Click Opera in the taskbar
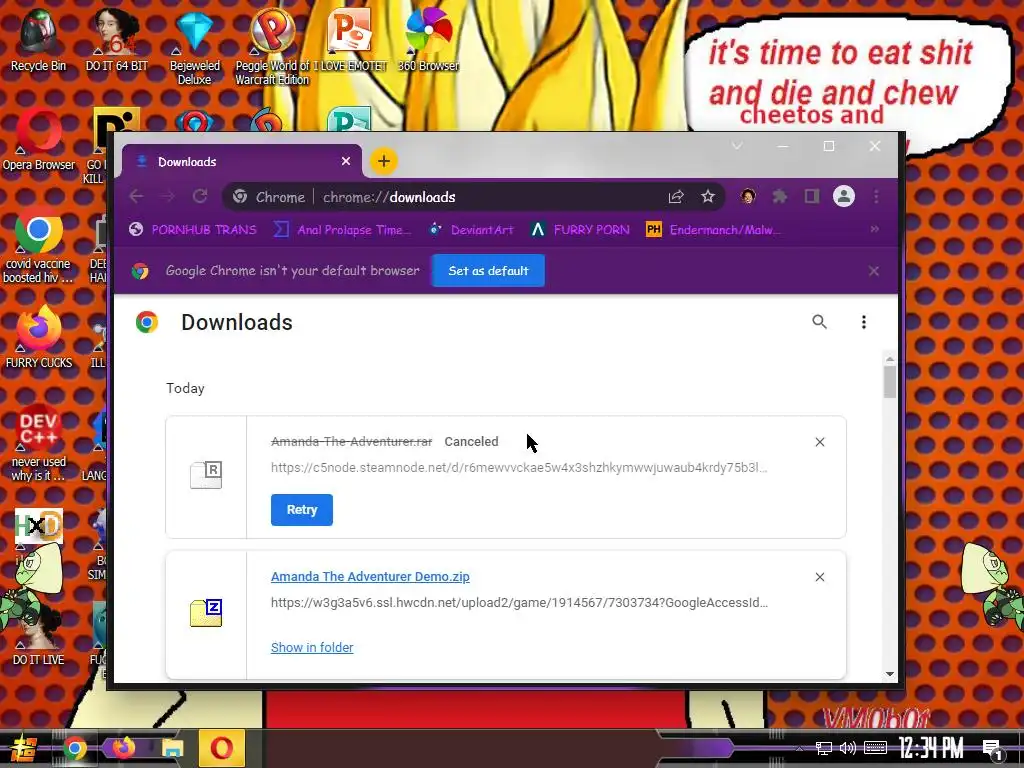This screenshot has height=768, width=1024. (221, 748)
